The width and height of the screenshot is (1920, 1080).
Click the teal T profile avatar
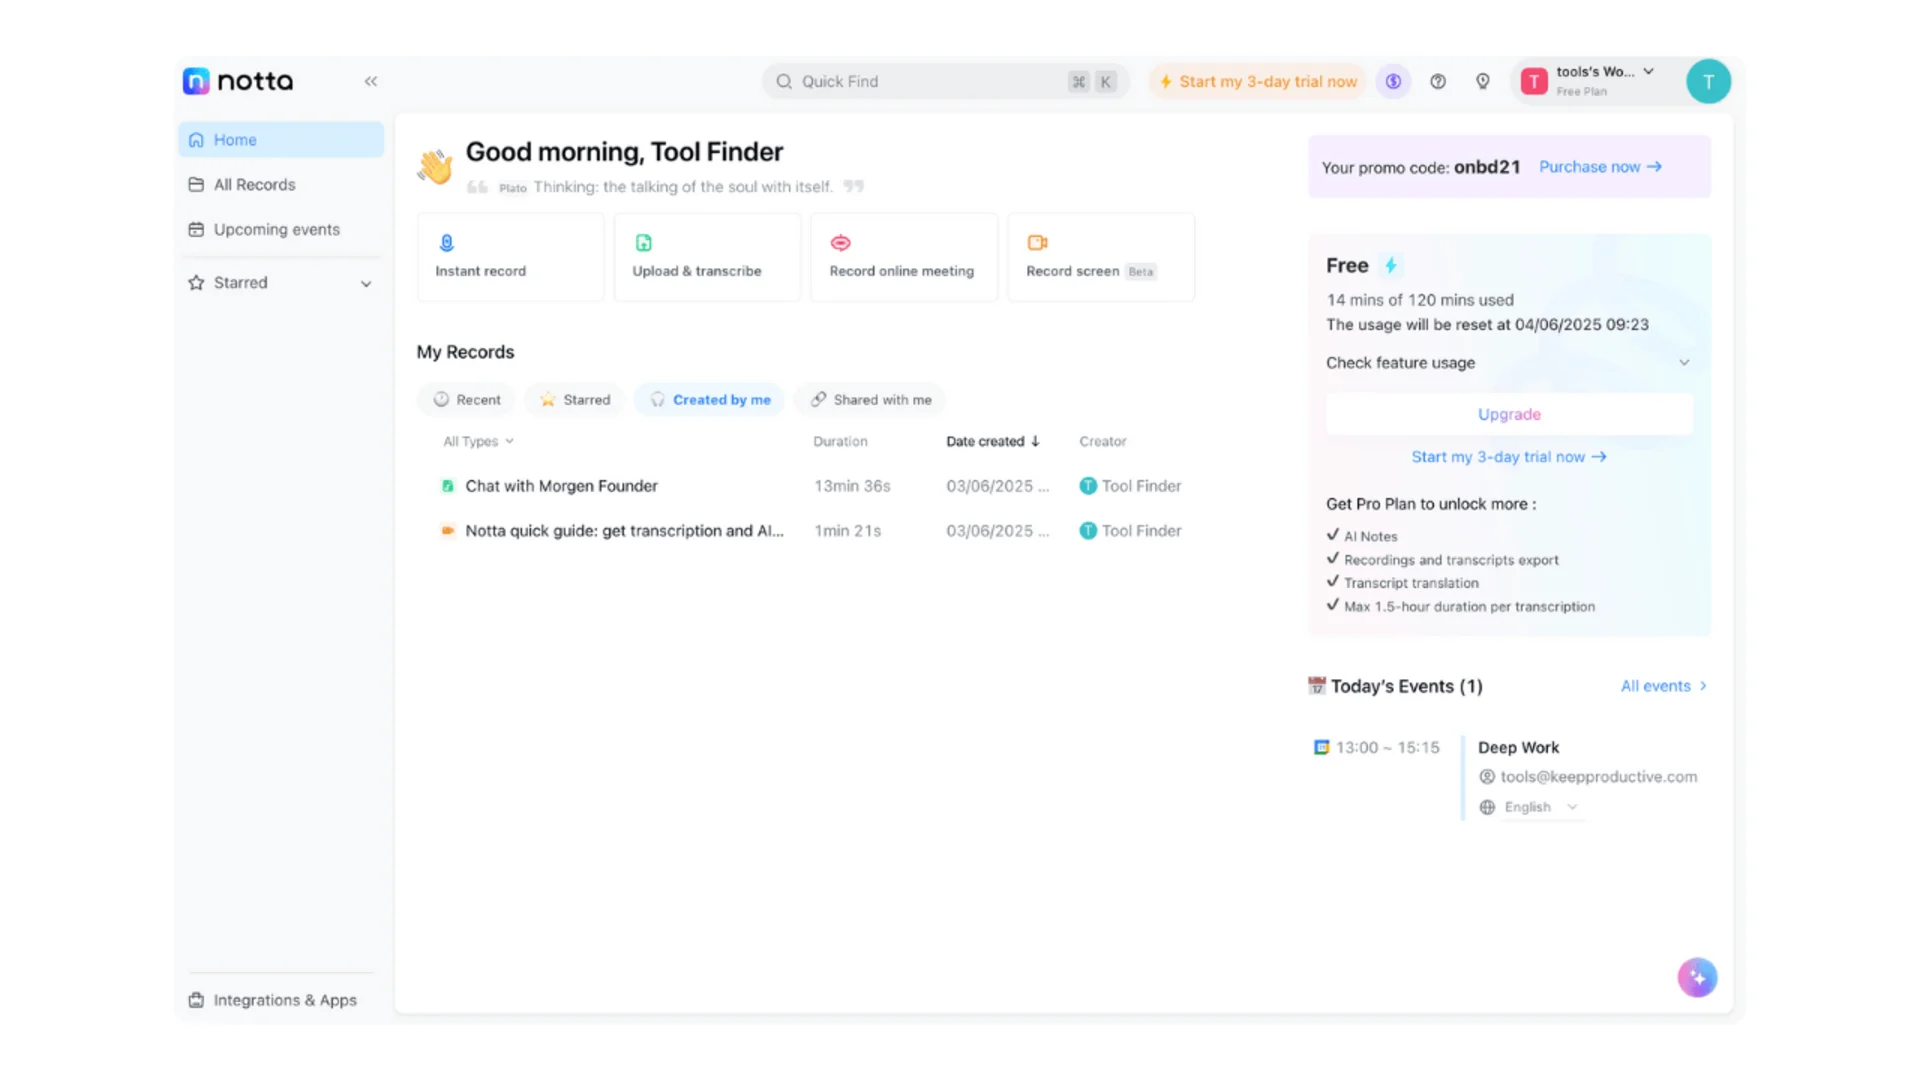[1708, 82]
